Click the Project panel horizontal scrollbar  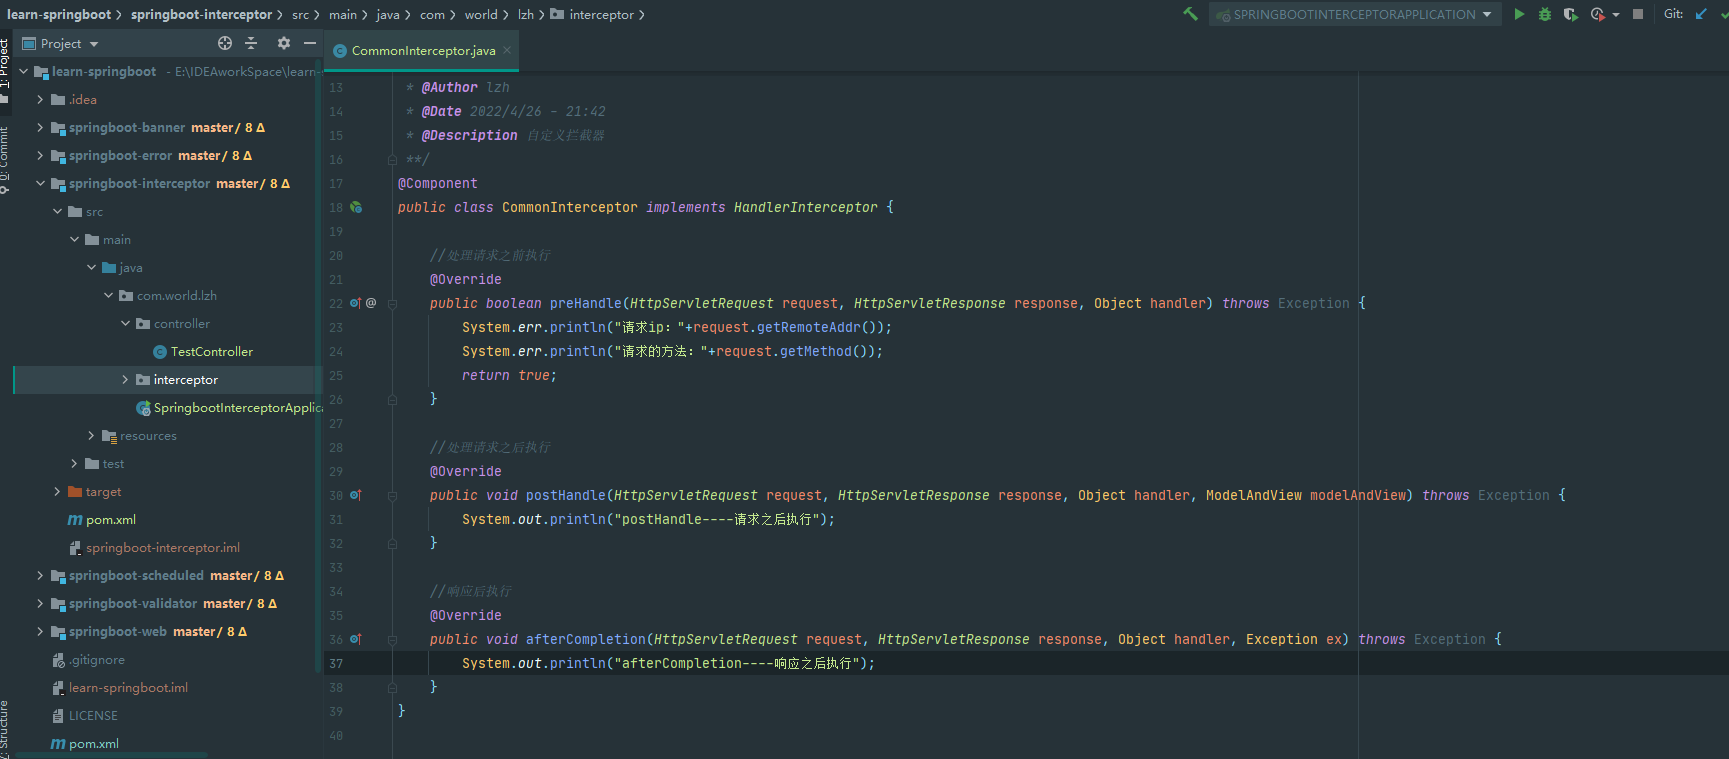(110, 755)
